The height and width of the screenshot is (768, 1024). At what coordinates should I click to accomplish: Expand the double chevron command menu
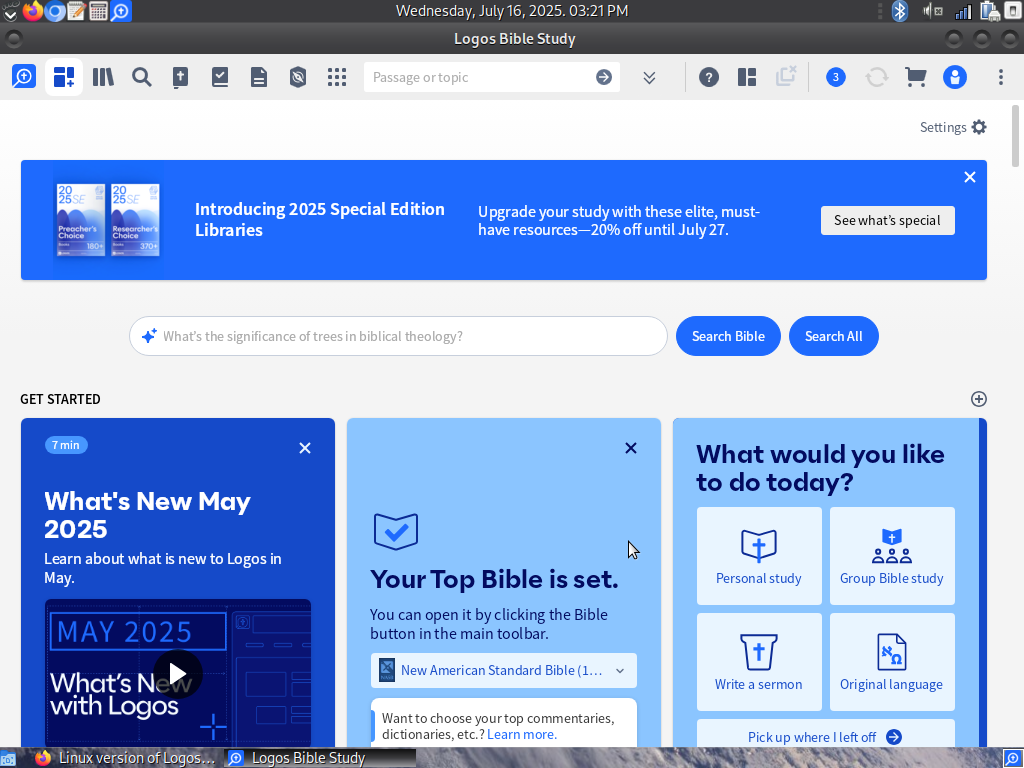coord(649,78)
